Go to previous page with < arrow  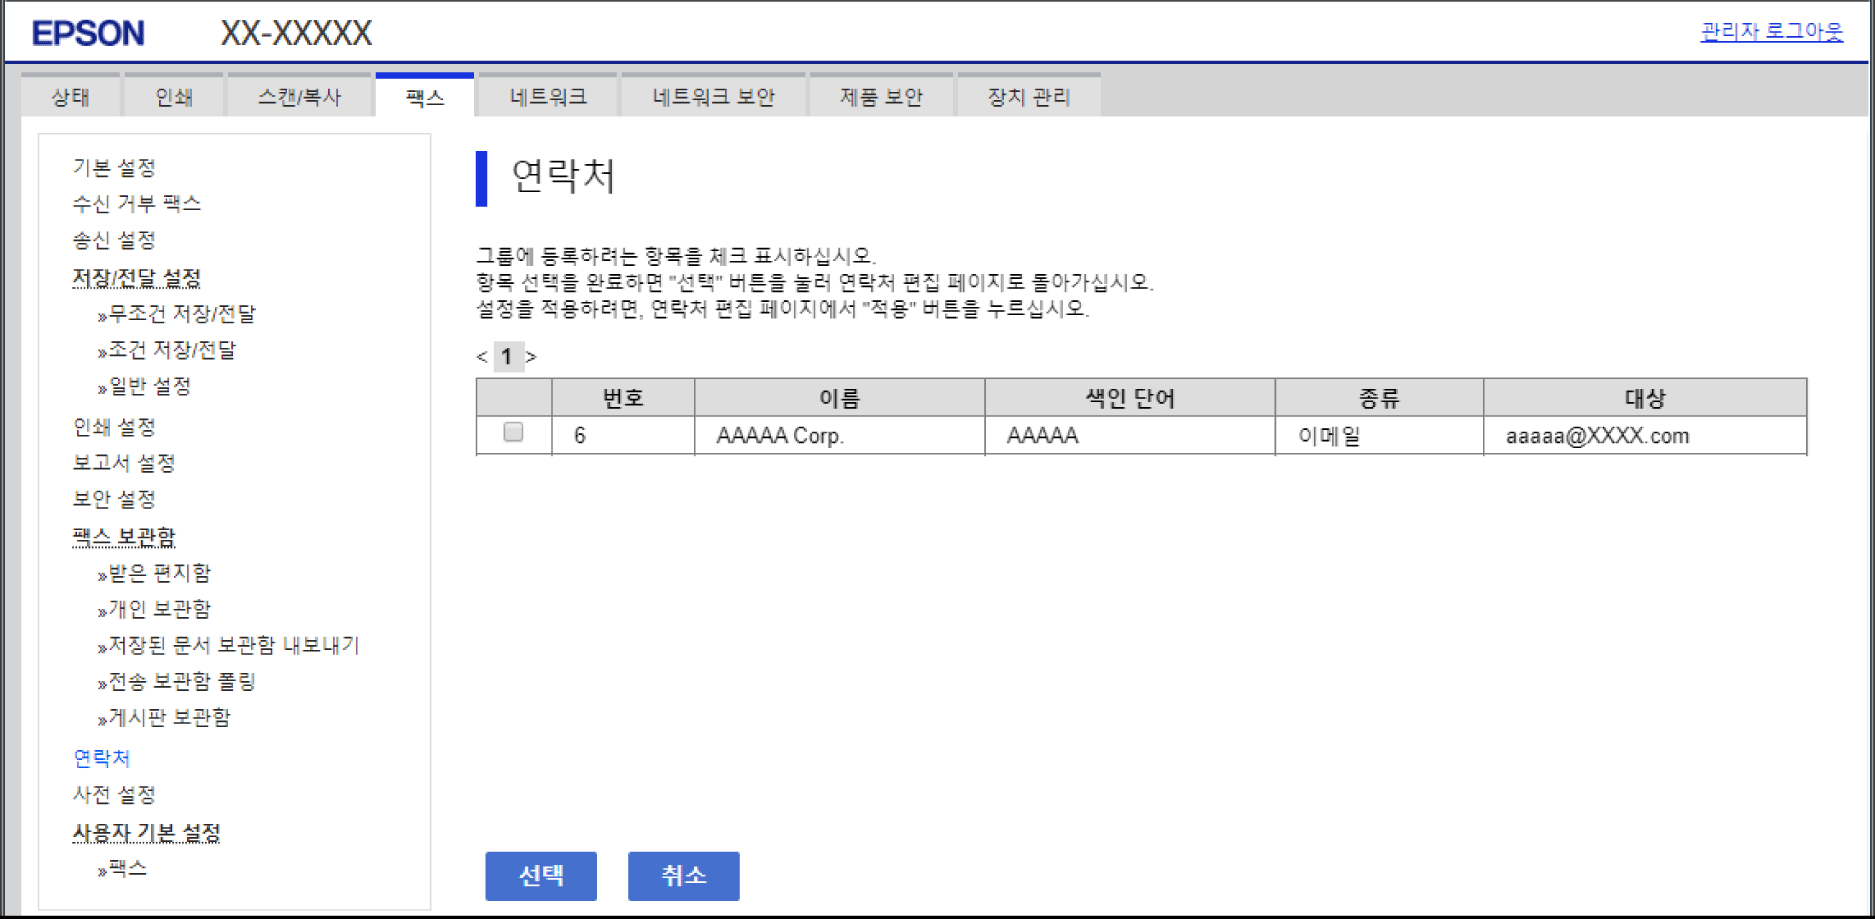tap(482, 357)
